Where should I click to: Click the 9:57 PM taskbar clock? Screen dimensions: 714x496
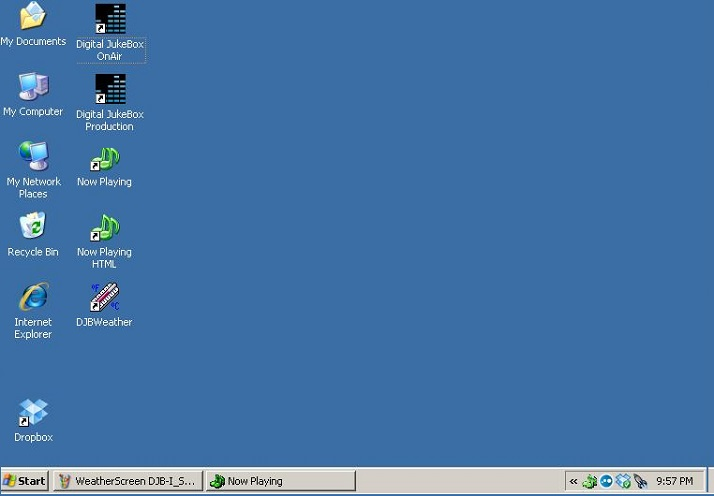pyautogui.click(x=674, y=481)
